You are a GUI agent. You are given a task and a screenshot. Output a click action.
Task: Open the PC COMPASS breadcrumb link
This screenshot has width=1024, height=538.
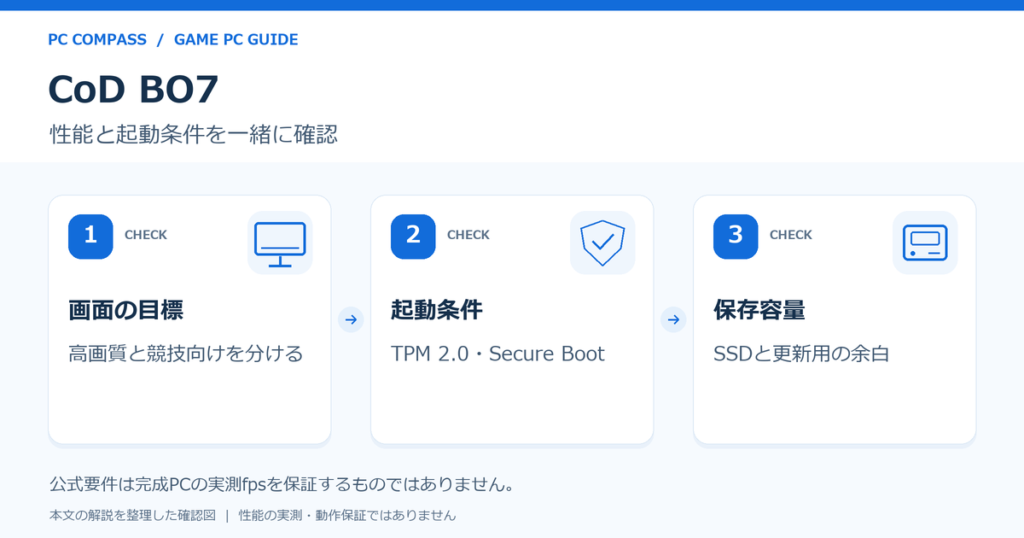pos(97,40)
